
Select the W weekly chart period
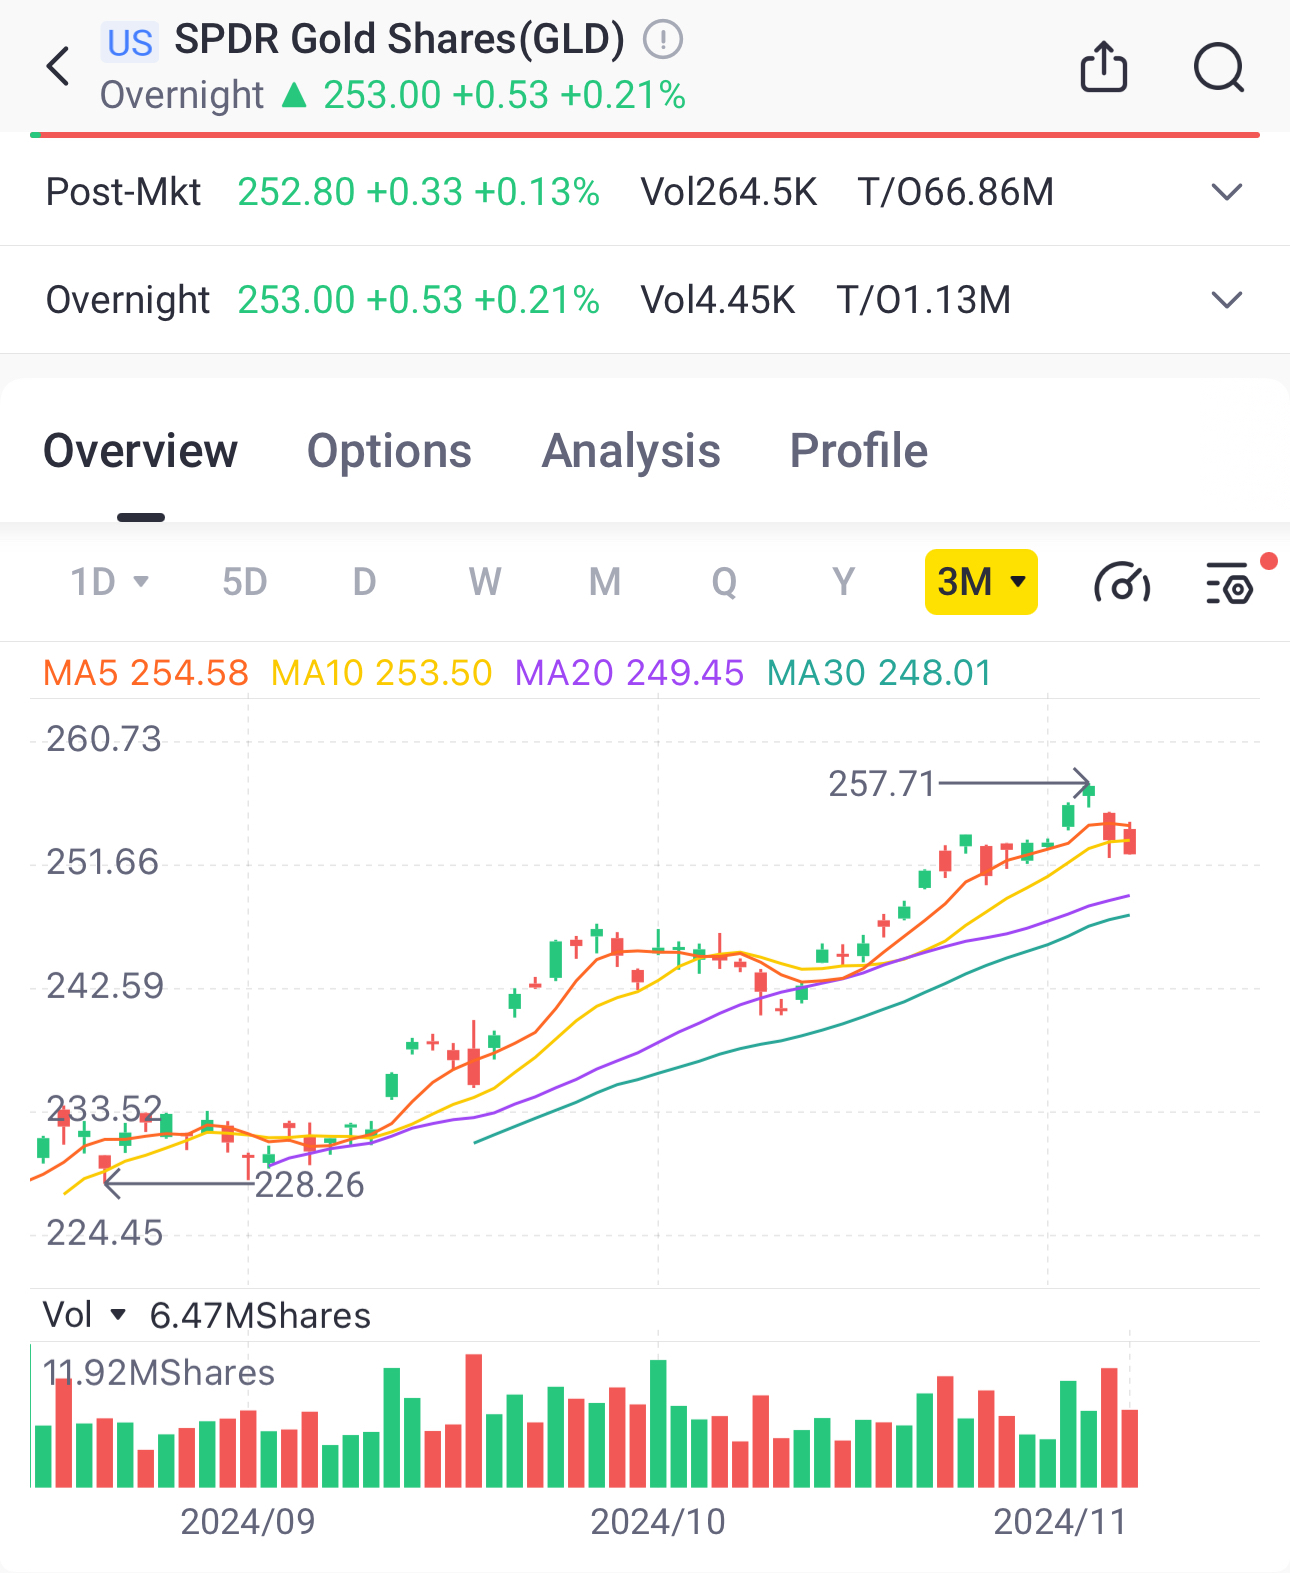[x=485, y=582]
